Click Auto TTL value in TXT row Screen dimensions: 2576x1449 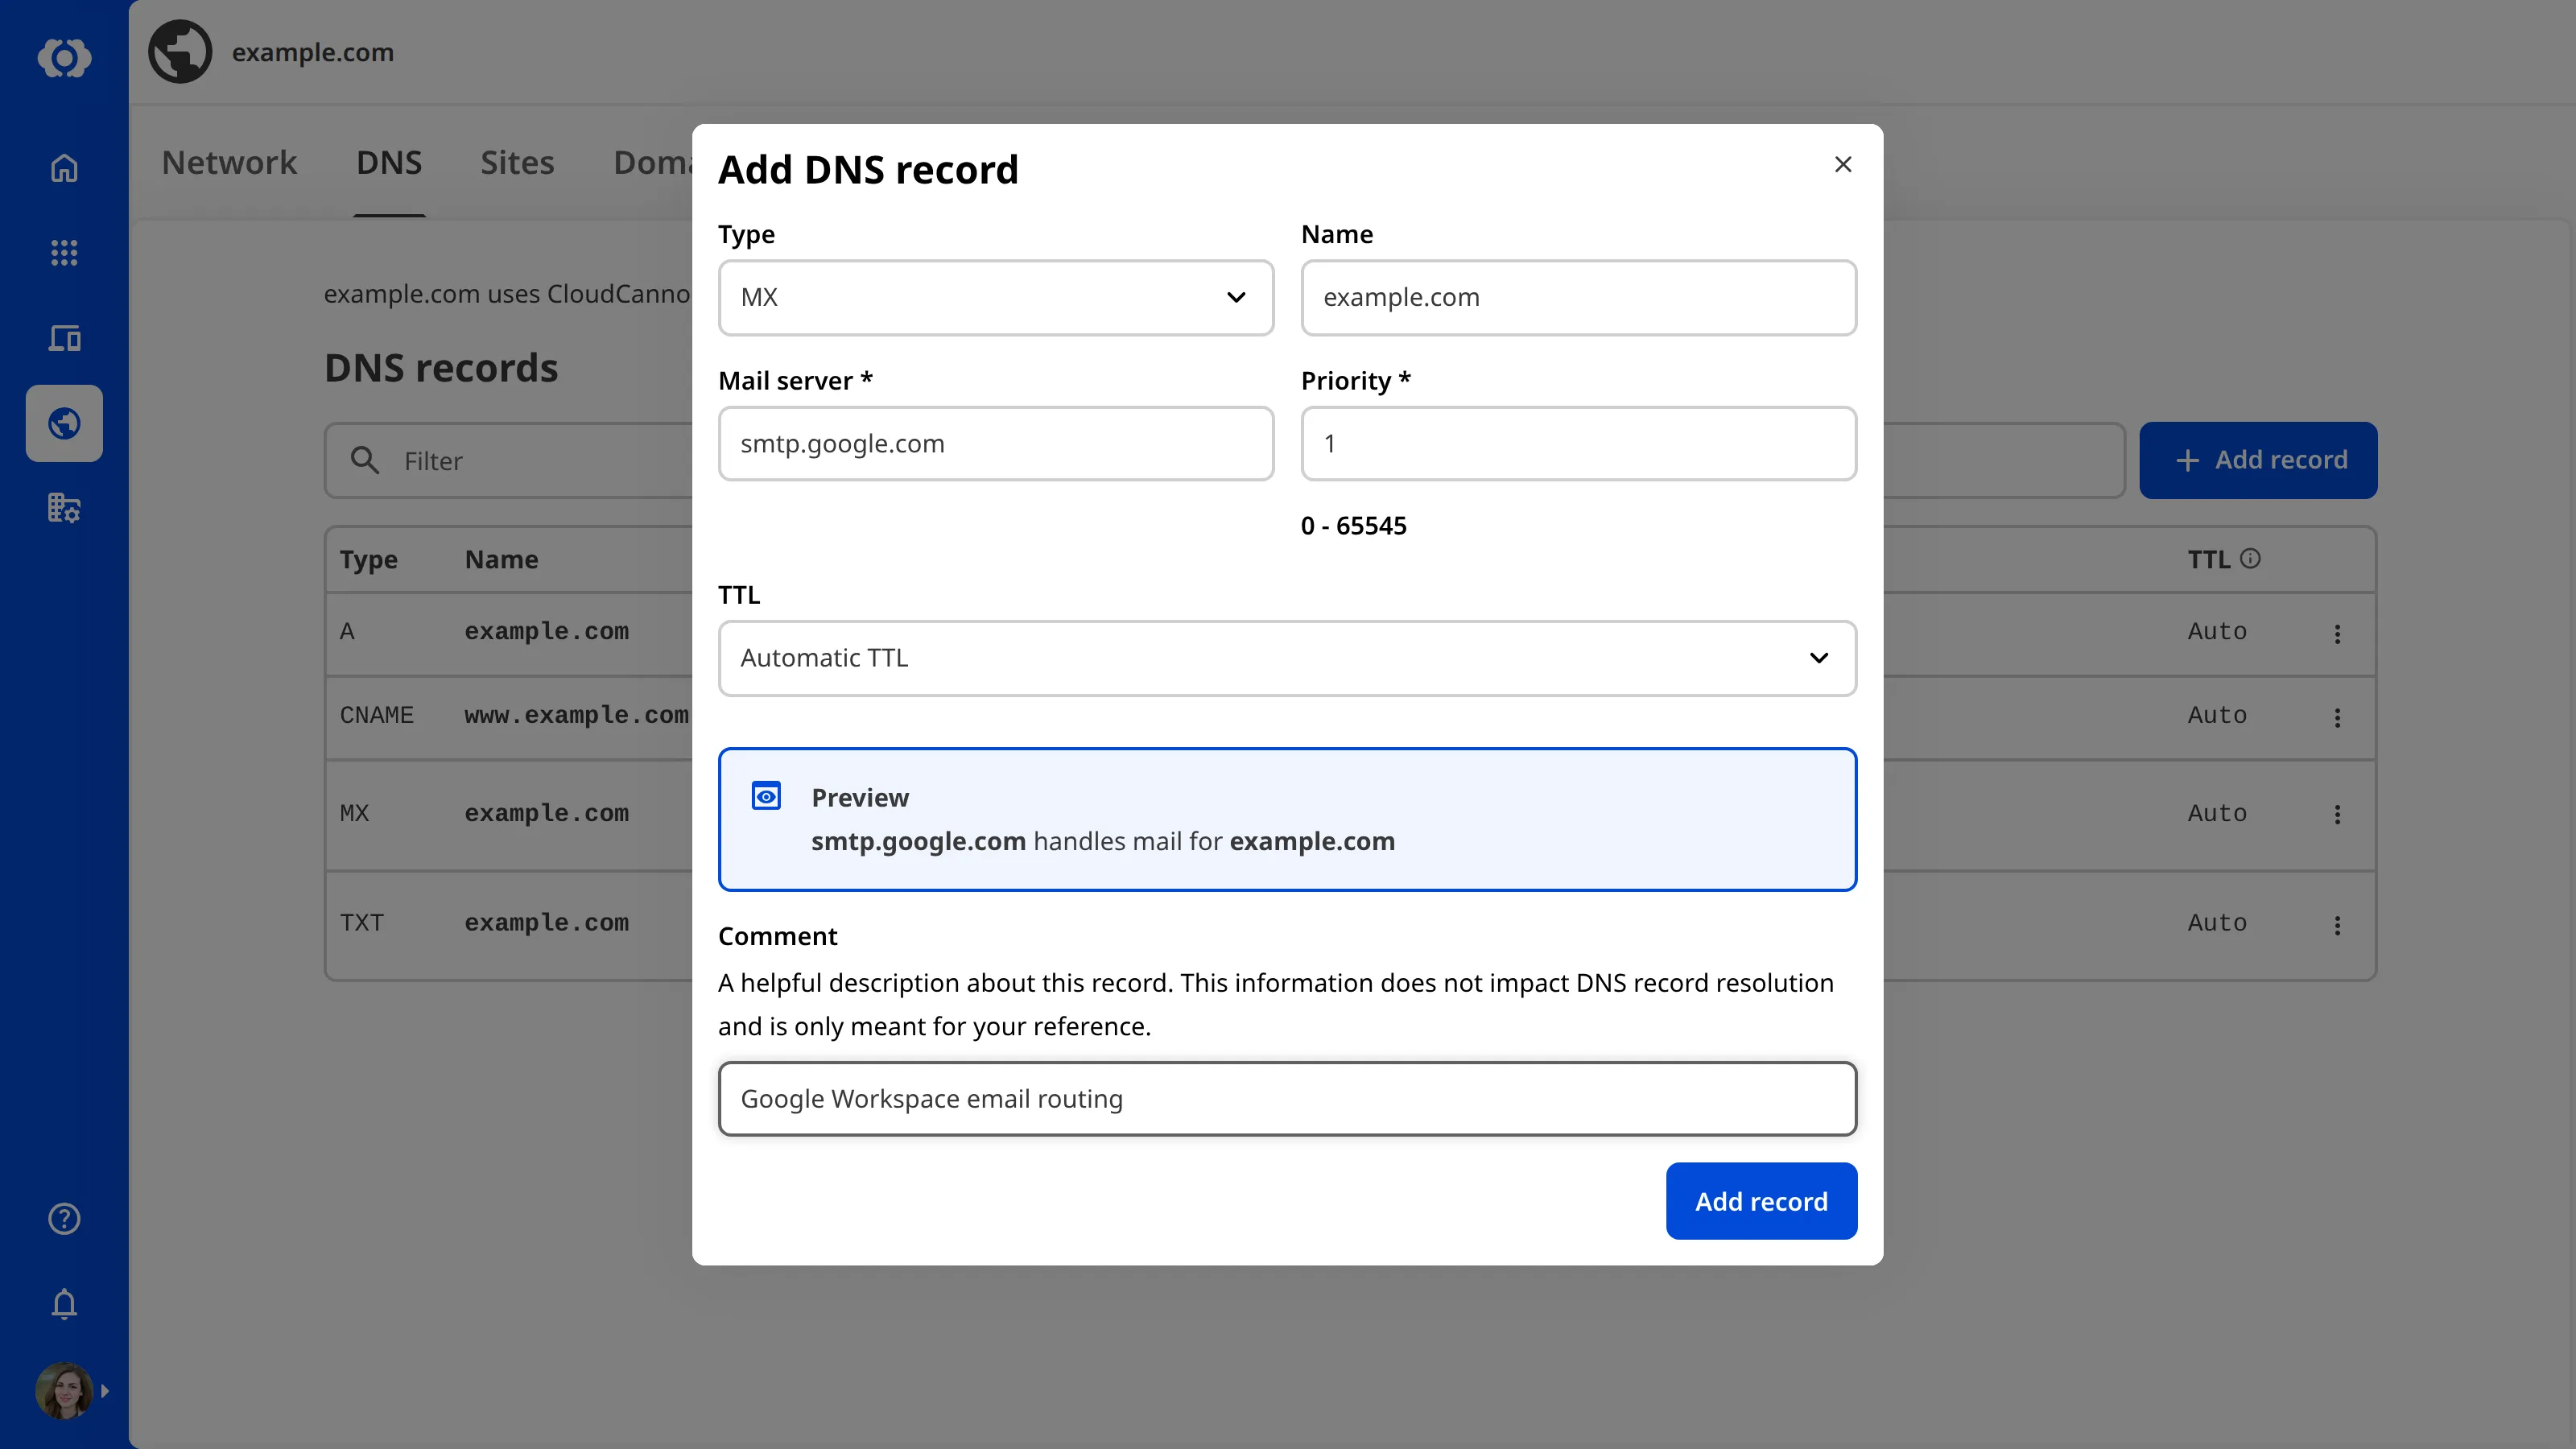coord(2217,922)
